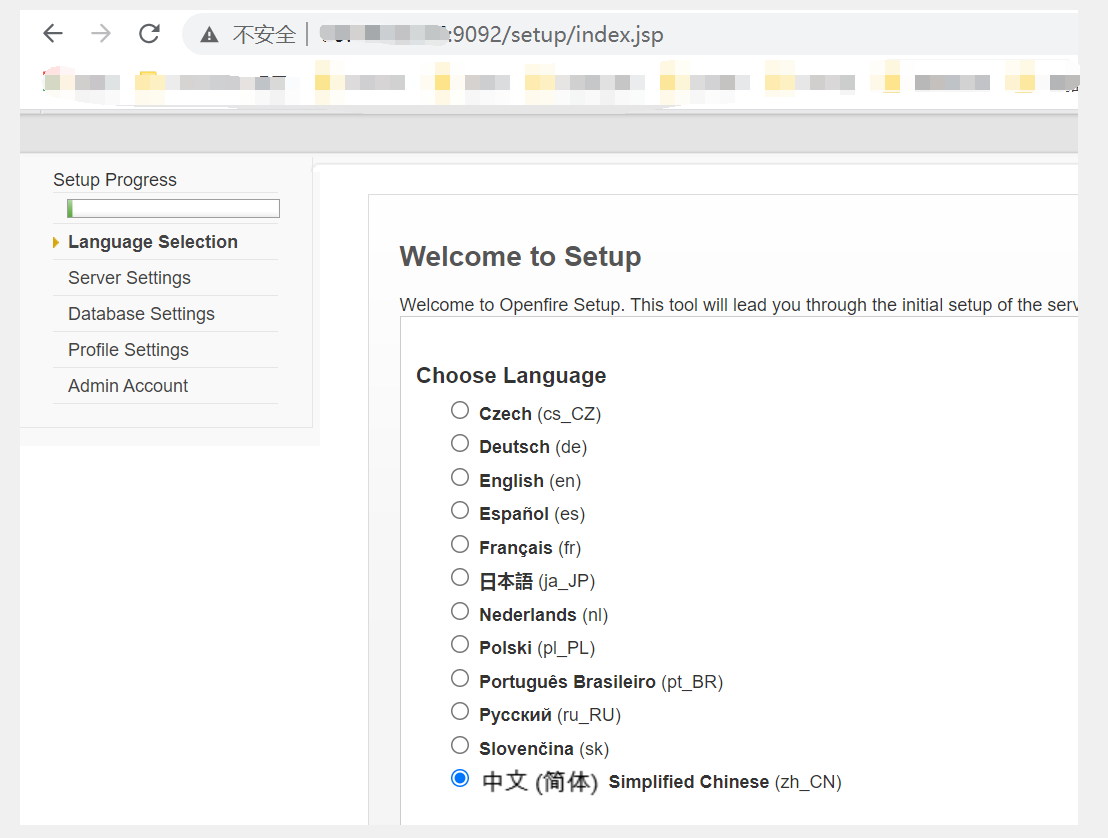Click the Choose Language heading
Image resolution: width=1108 pixels, height=838 pixels.
tap(511, 375)
